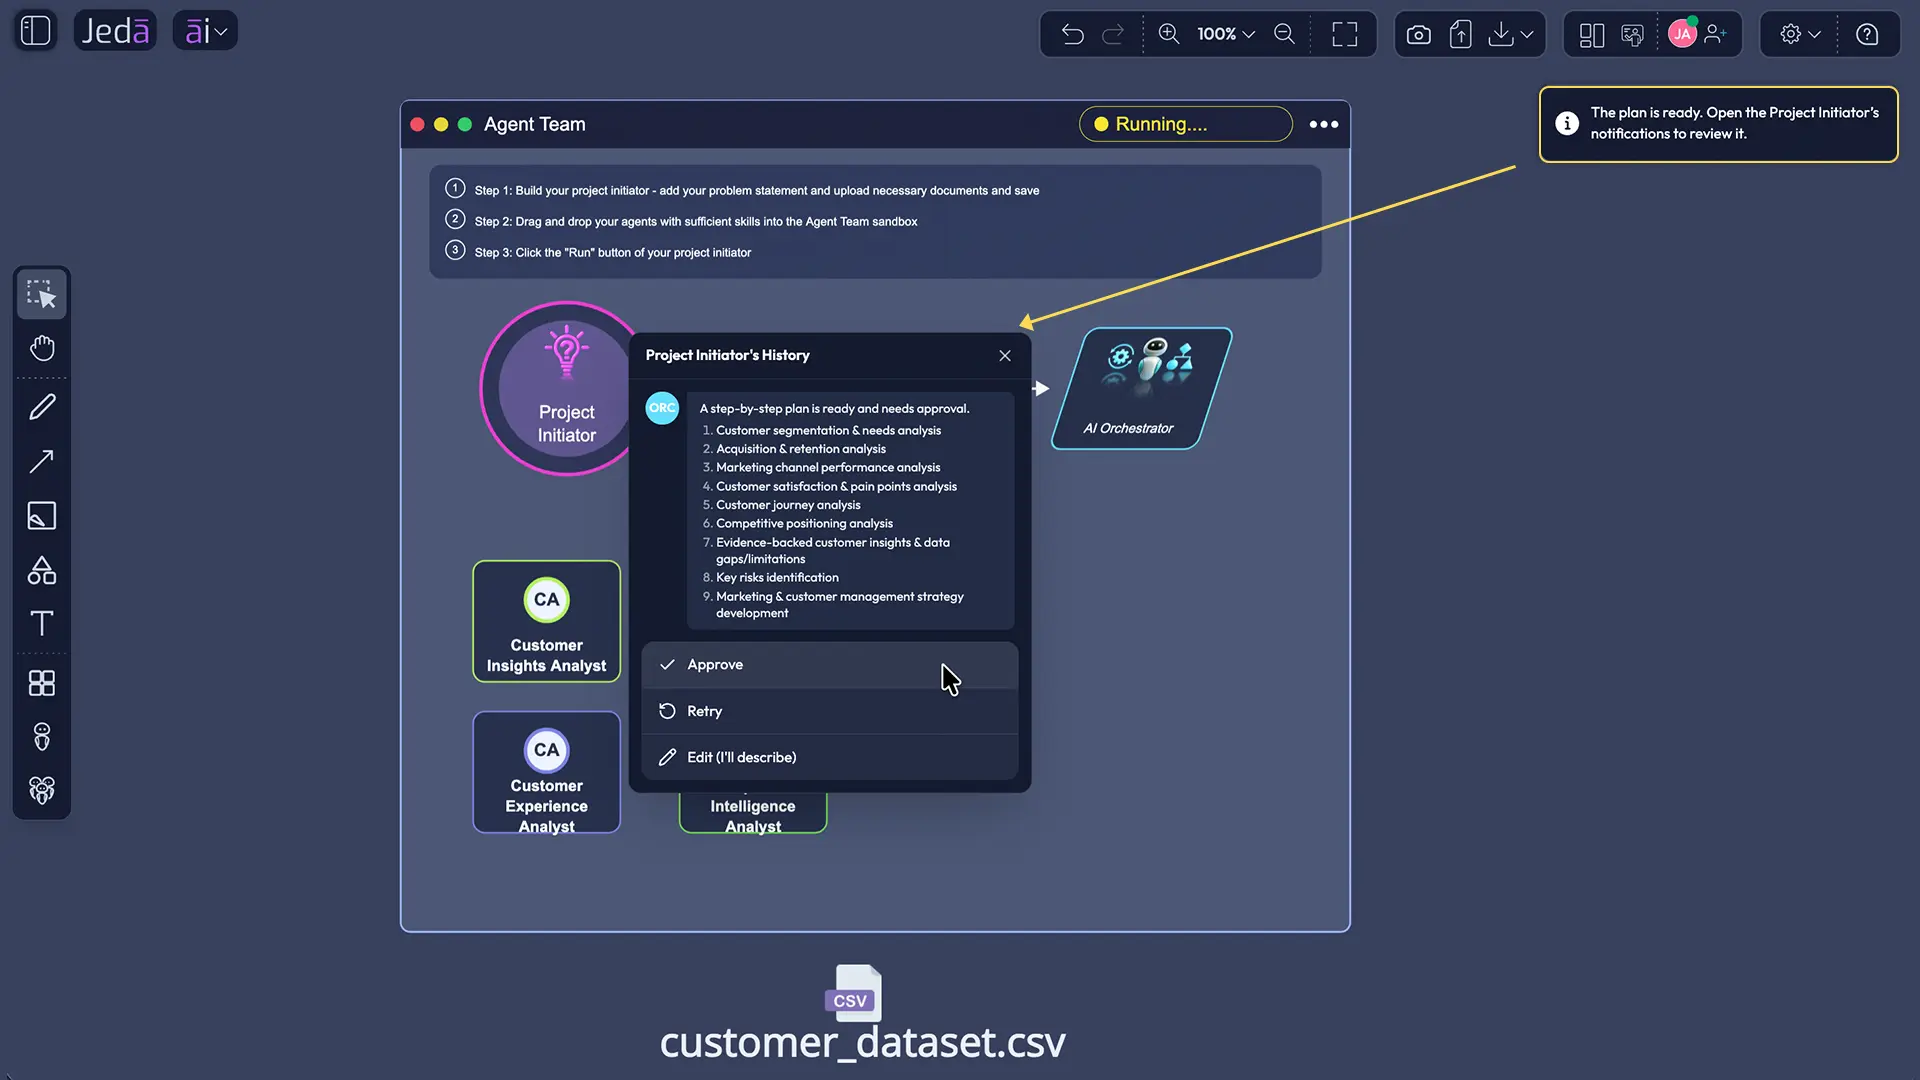Select the AI Orchestrator node
Image resolution: width=1920 pixels, height=1080 pixels.
tap(1142, 389)
